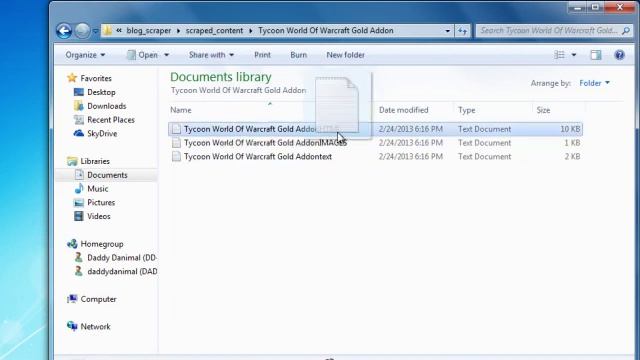Open the recent locations dropdown arrow
Viewport: 640px width, 360px height.
tap(95, 31)
